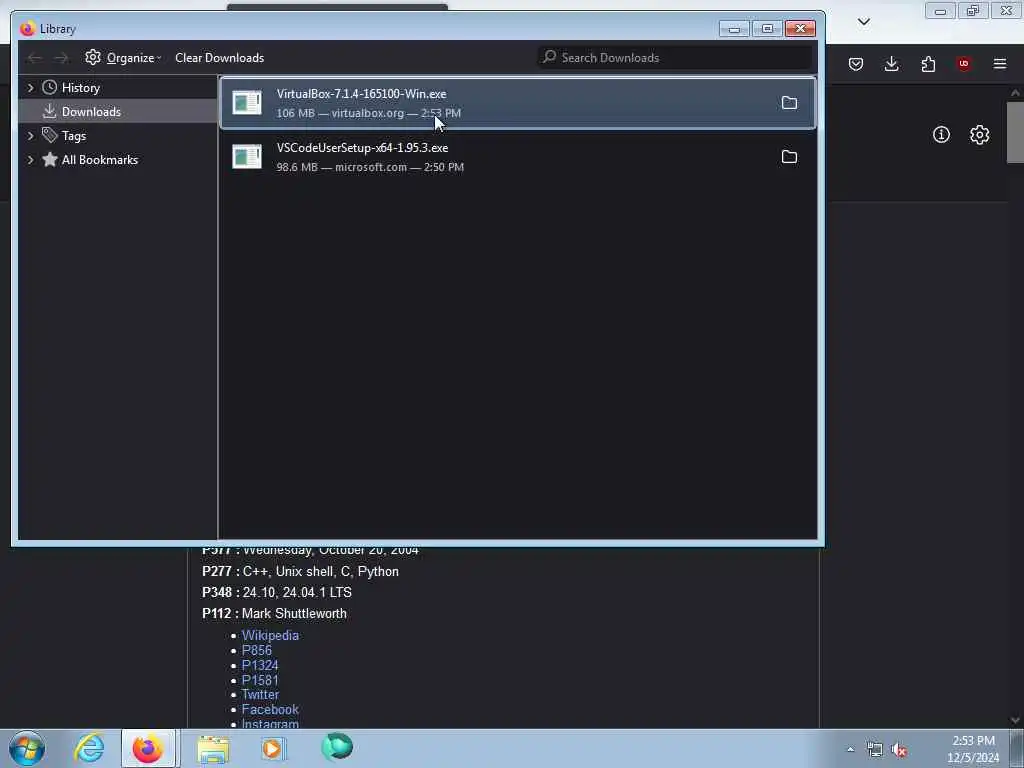This screenshot has width=1024, height=768.
Task: Open Firefox downloads toolbar panel
Action: (x=891, y=64)
